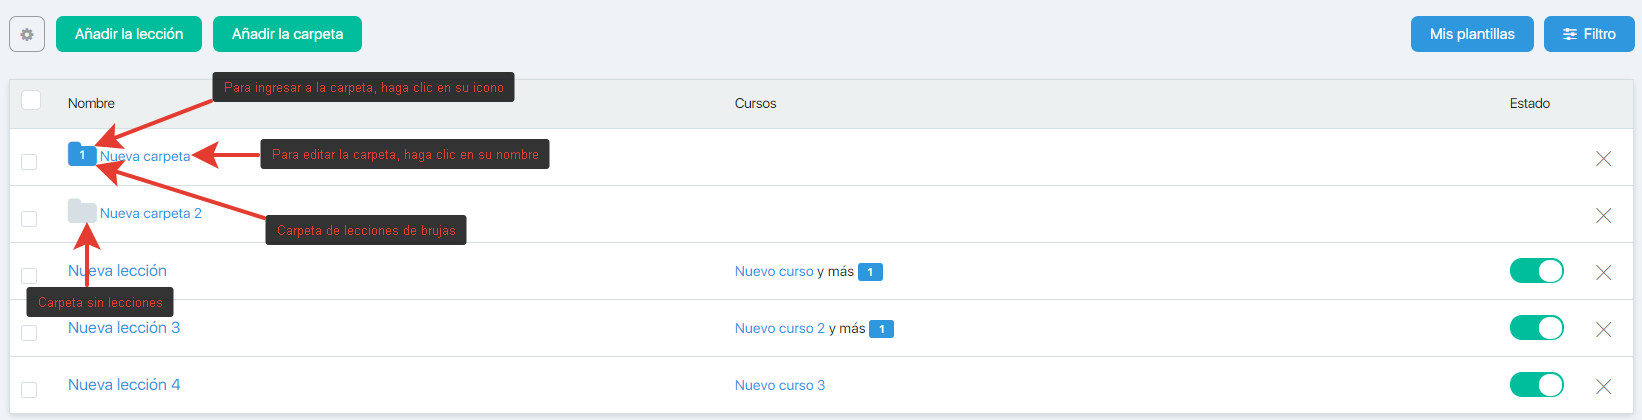Expand the extra courses badge next to Nuevo curso
The width and height of the screenshot is (1642, 420).
870,272
